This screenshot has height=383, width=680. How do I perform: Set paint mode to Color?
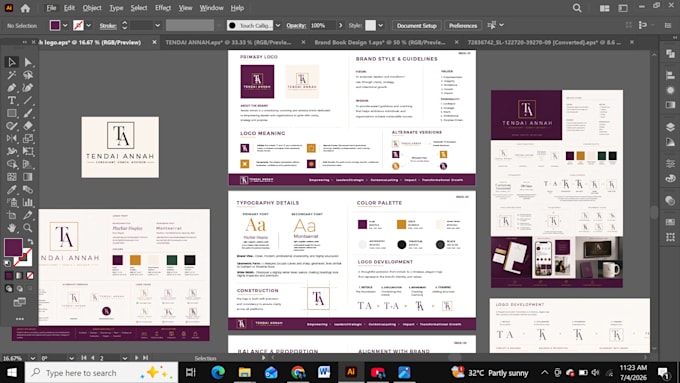point(9,275)
